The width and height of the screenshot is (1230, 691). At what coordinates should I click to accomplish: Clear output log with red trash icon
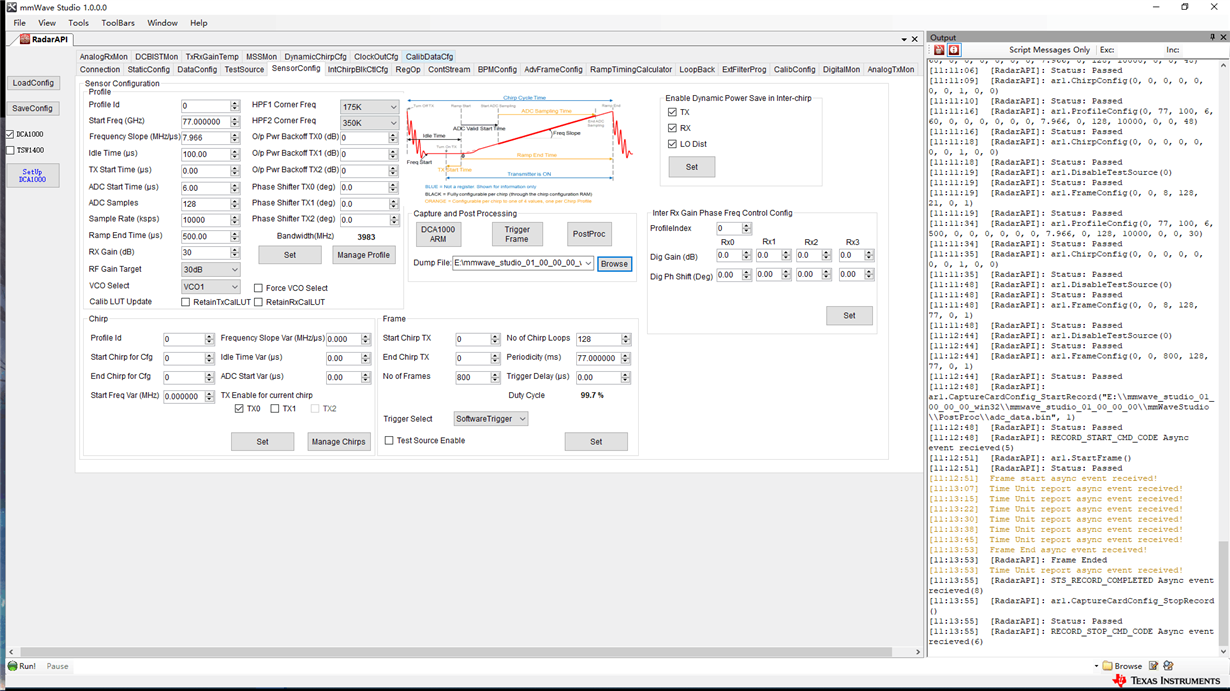(939, 50)
